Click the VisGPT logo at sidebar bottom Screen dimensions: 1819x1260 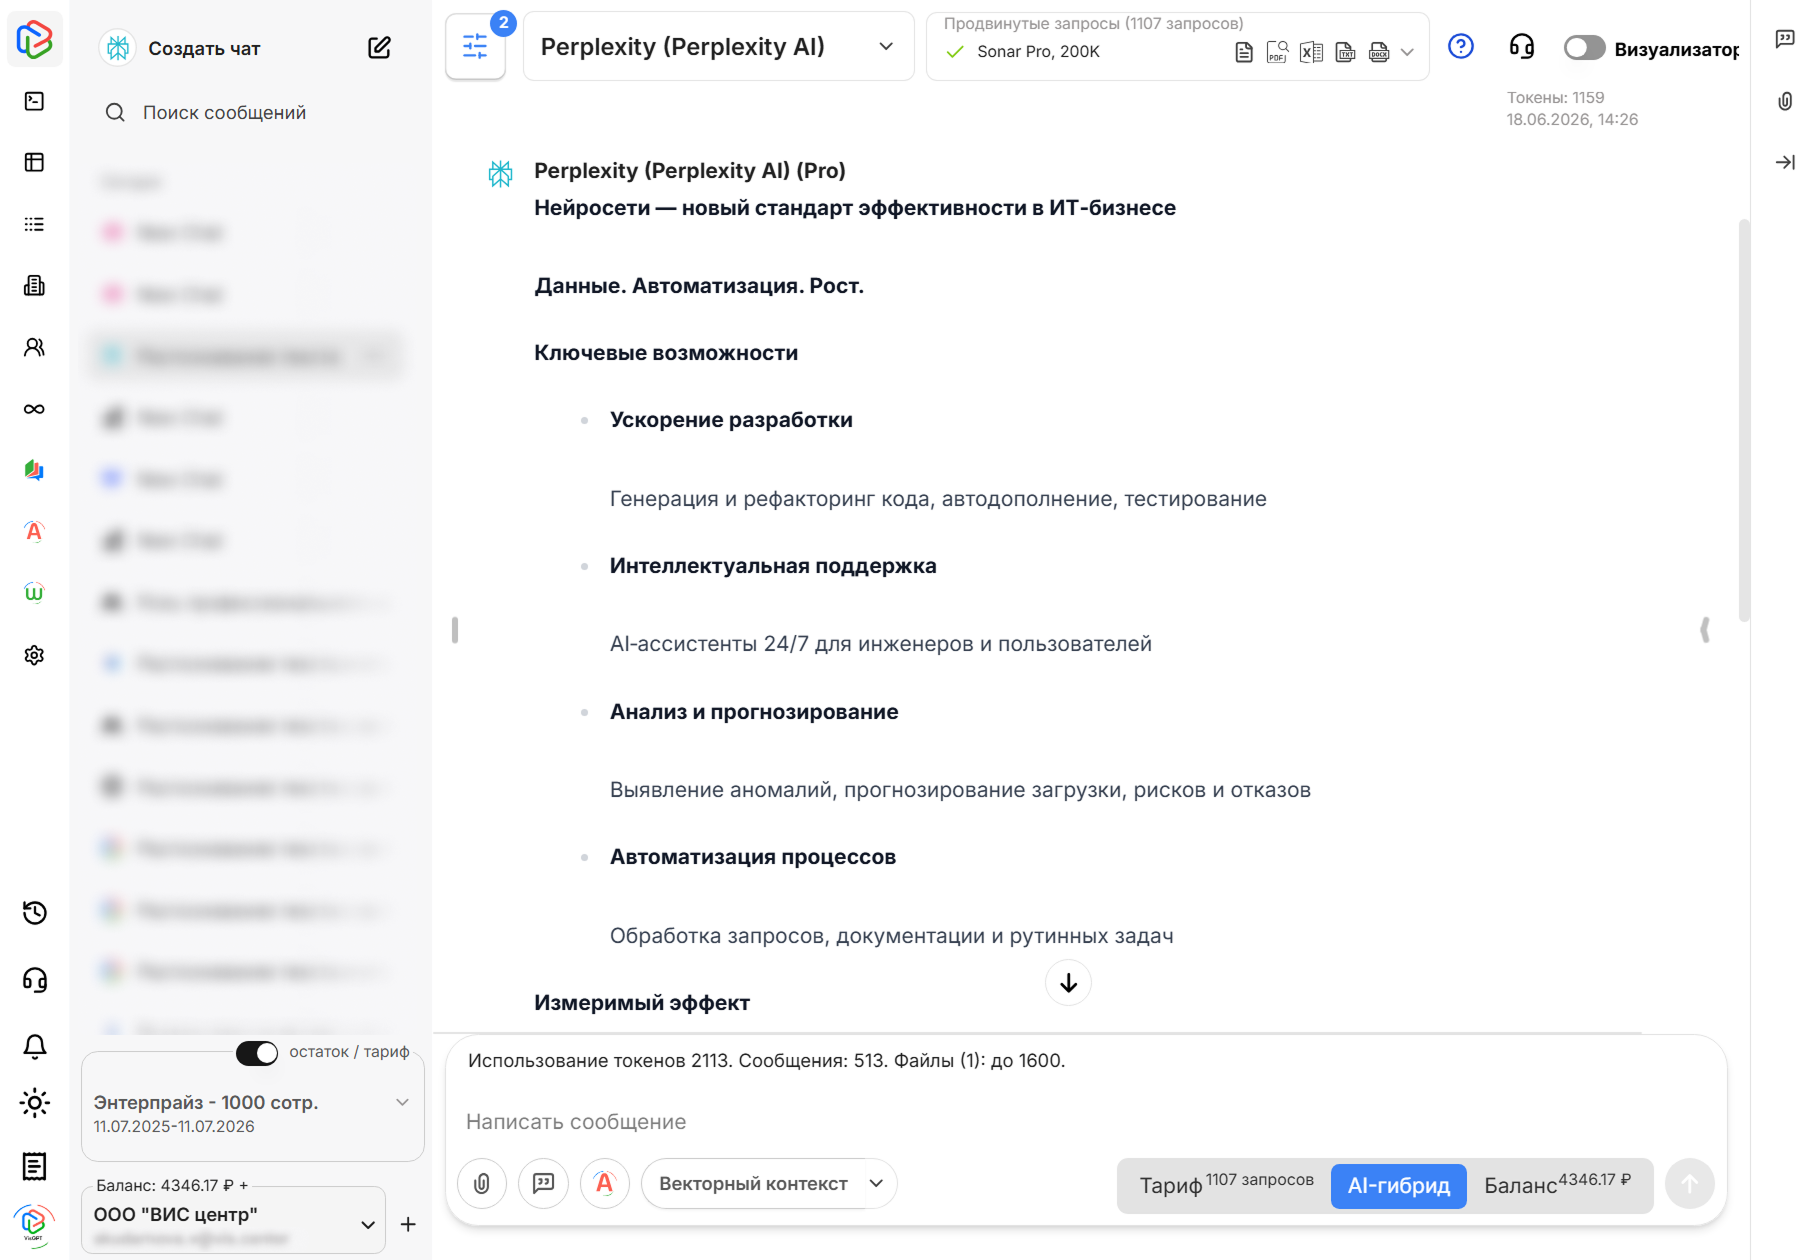click(x=34, y=1224)
